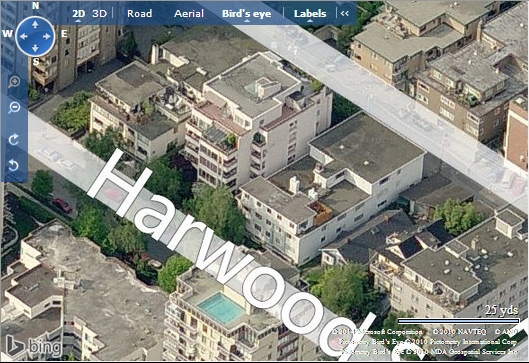Pan the map north with the up arrow
529x363 pixels.
(35, 24)
